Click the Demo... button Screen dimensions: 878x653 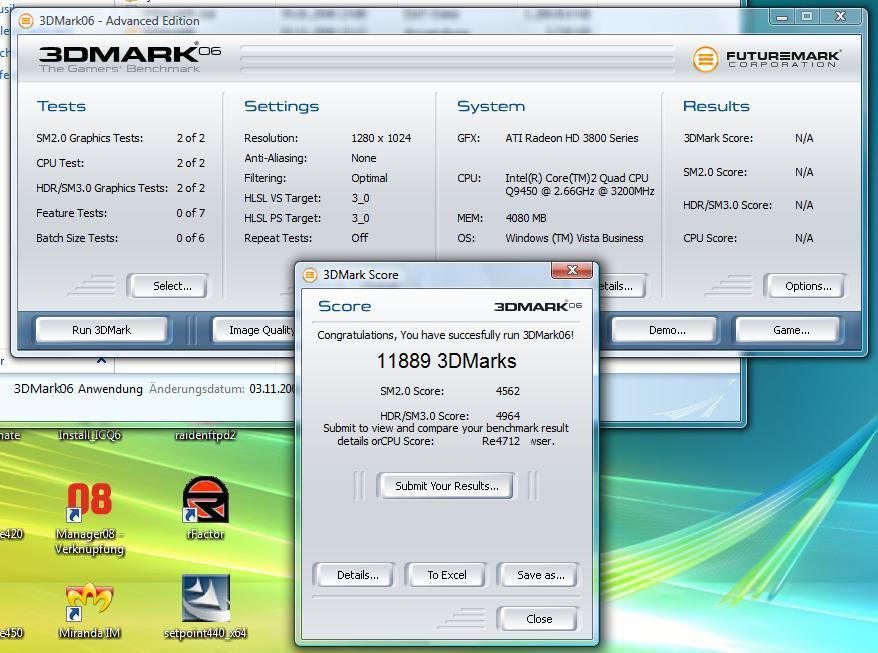666,330
